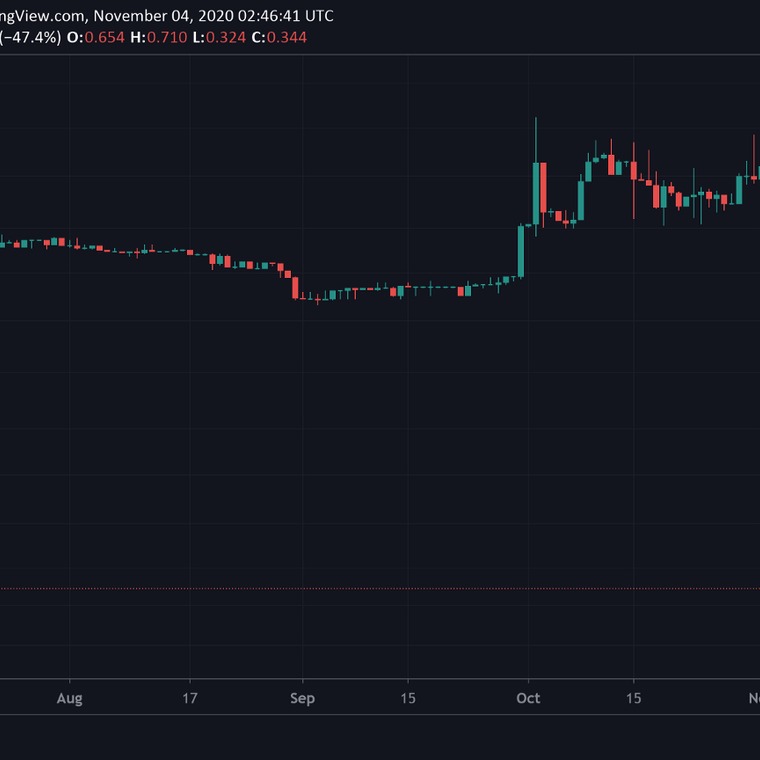
Task: Select the high value H:0.710
Action: click(x=158, y=37)
